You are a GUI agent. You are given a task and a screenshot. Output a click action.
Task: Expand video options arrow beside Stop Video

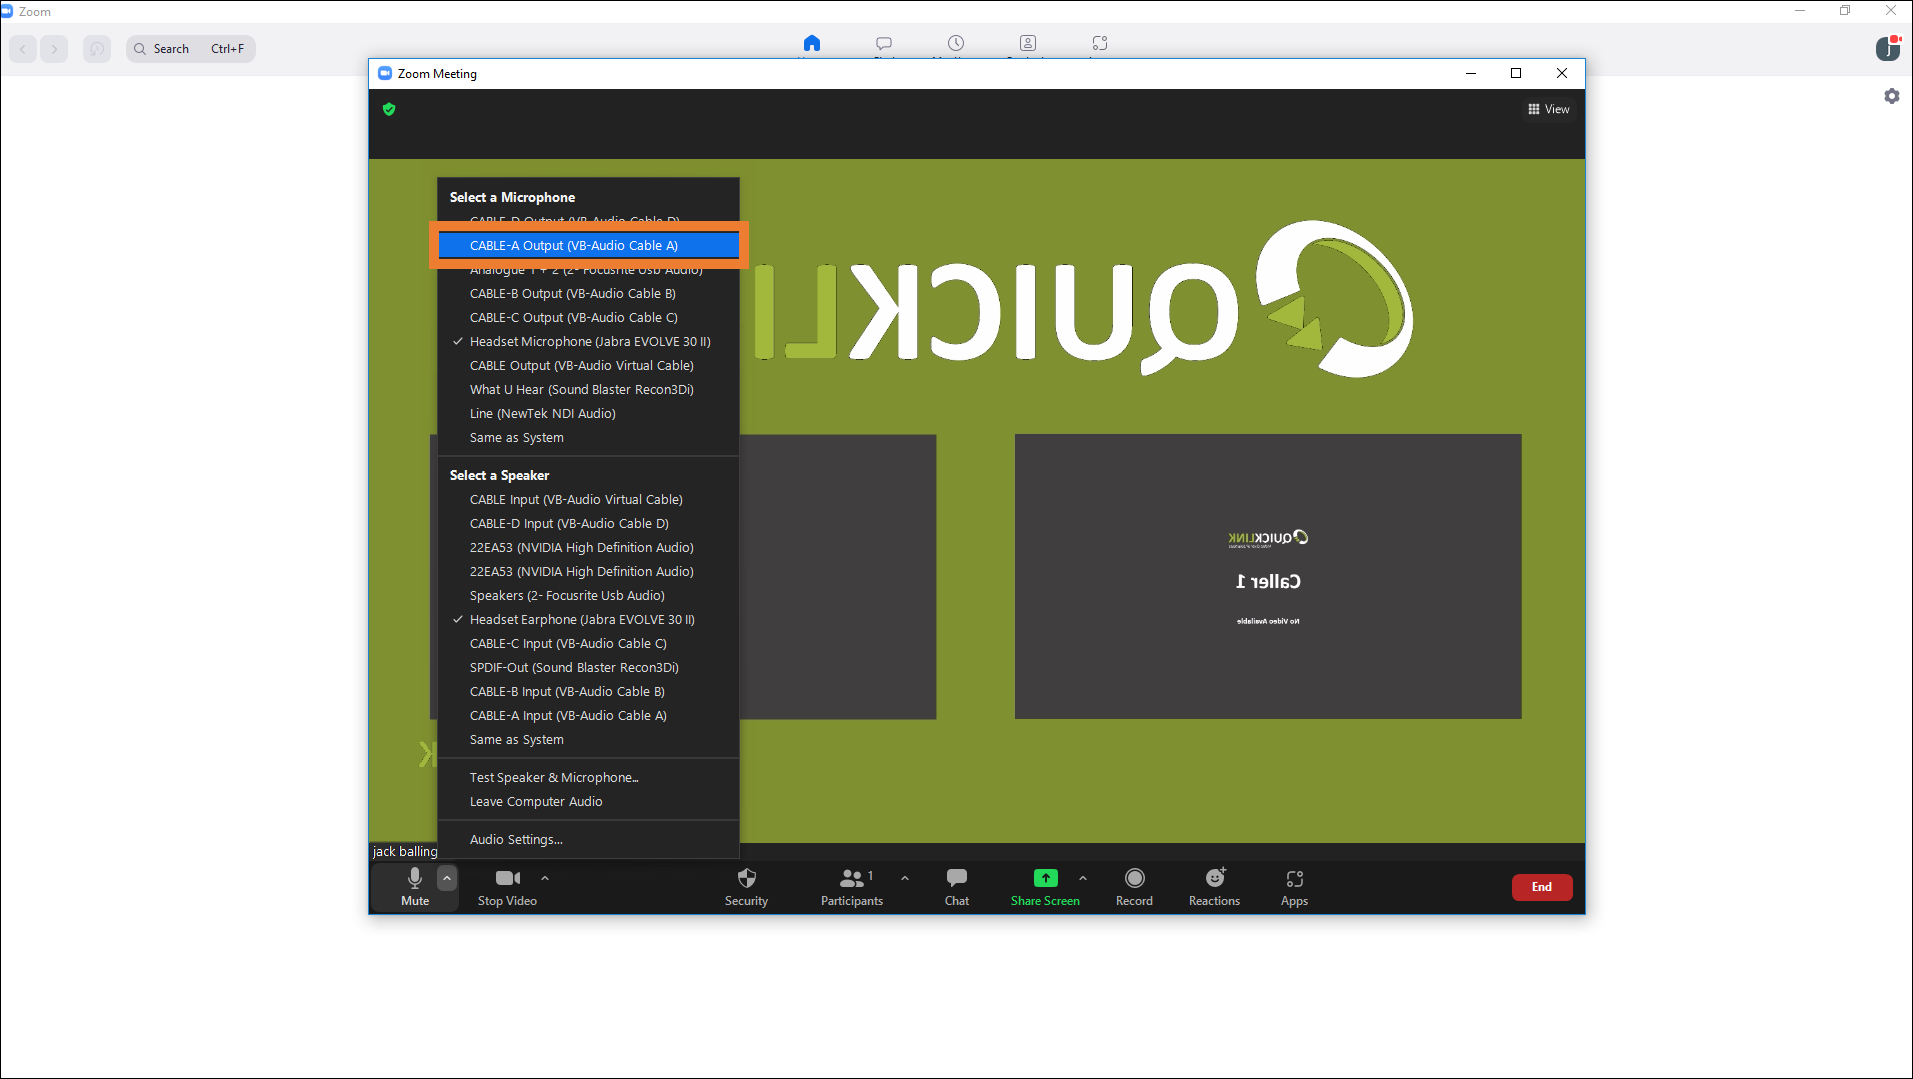coord(545,878)
